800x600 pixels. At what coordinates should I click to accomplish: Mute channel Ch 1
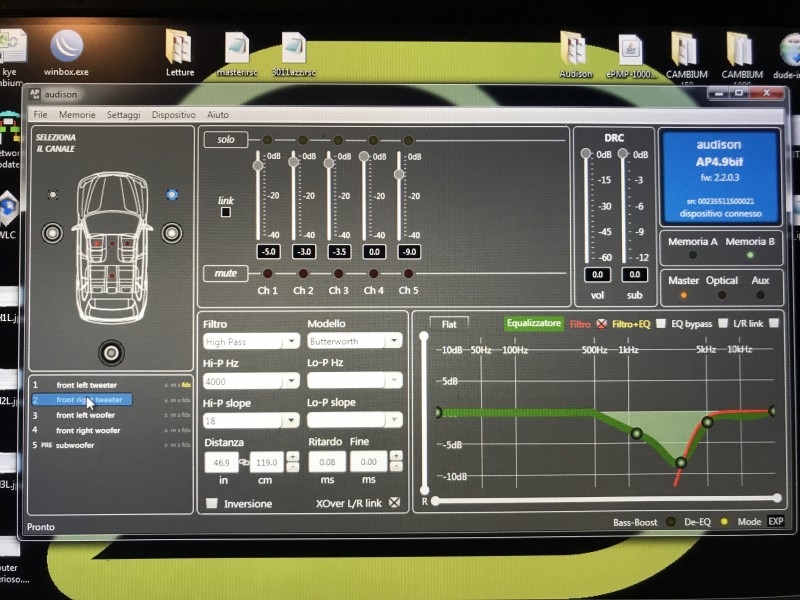(267, 273)
